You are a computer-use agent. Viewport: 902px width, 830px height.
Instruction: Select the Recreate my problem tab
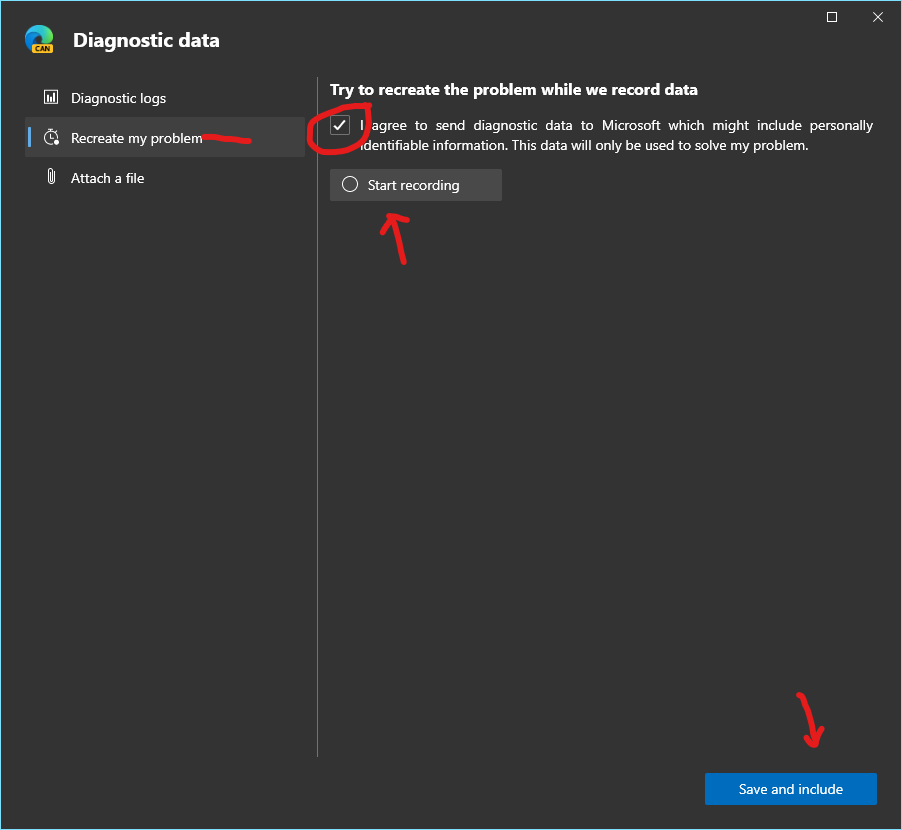(x=165, y=137)
